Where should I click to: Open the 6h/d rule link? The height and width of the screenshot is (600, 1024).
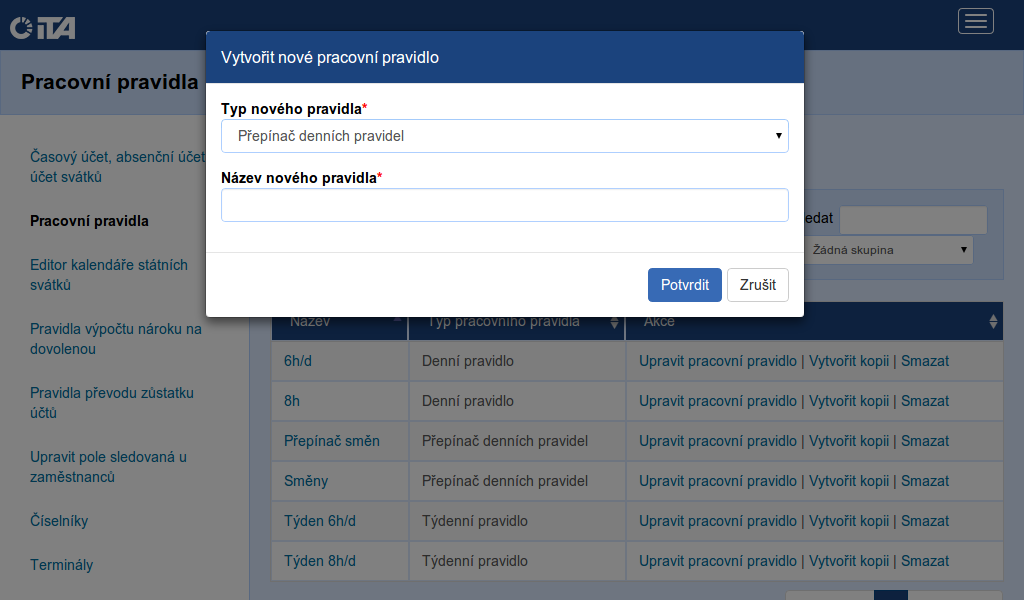tap(298, 361)
